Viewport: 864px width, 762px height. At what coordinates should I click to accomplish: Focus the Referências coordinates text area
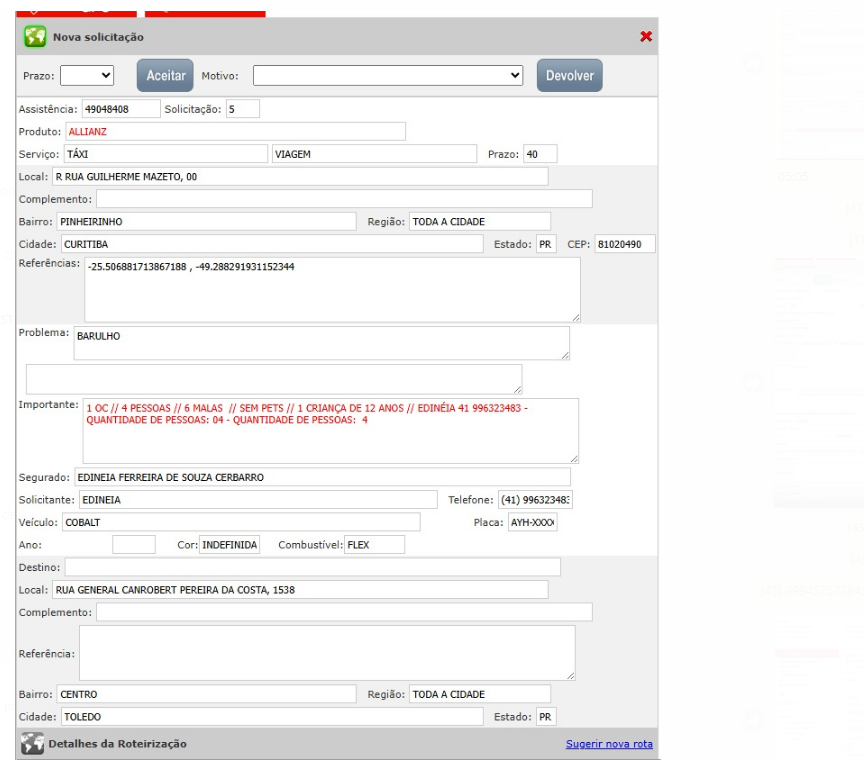tap(332, 289)
